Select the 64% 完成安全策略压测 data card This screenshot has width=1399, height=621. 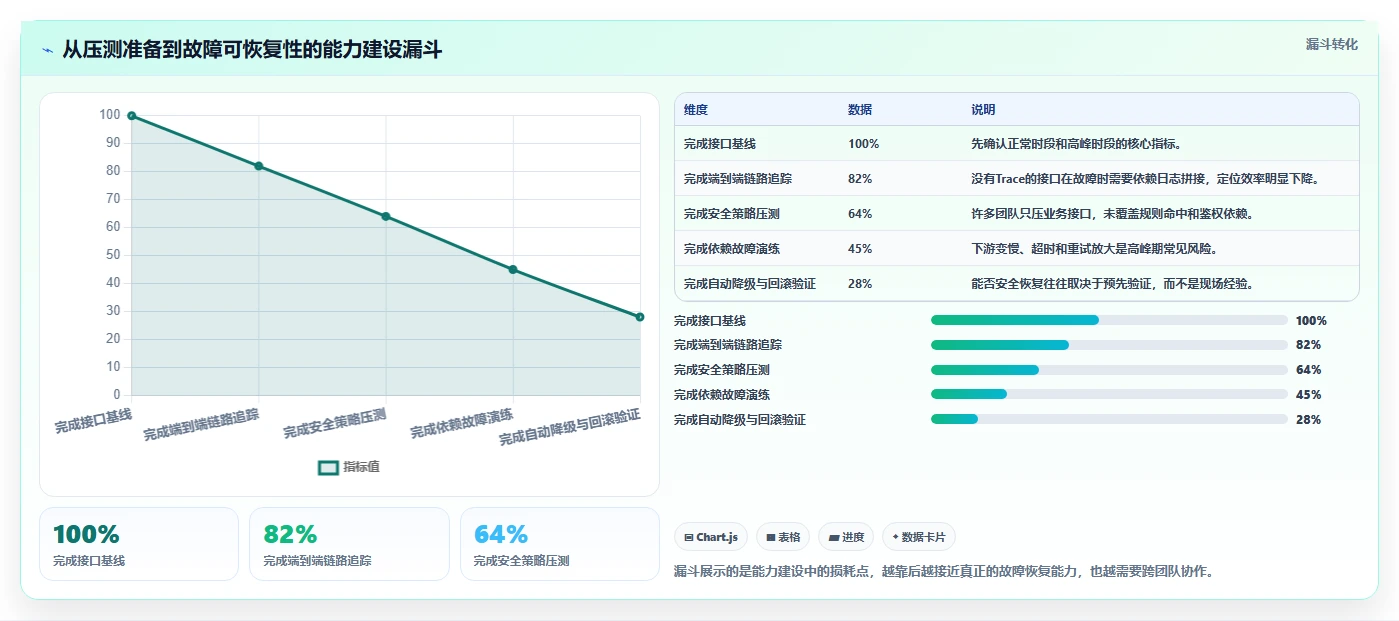(x=560, y=544)
